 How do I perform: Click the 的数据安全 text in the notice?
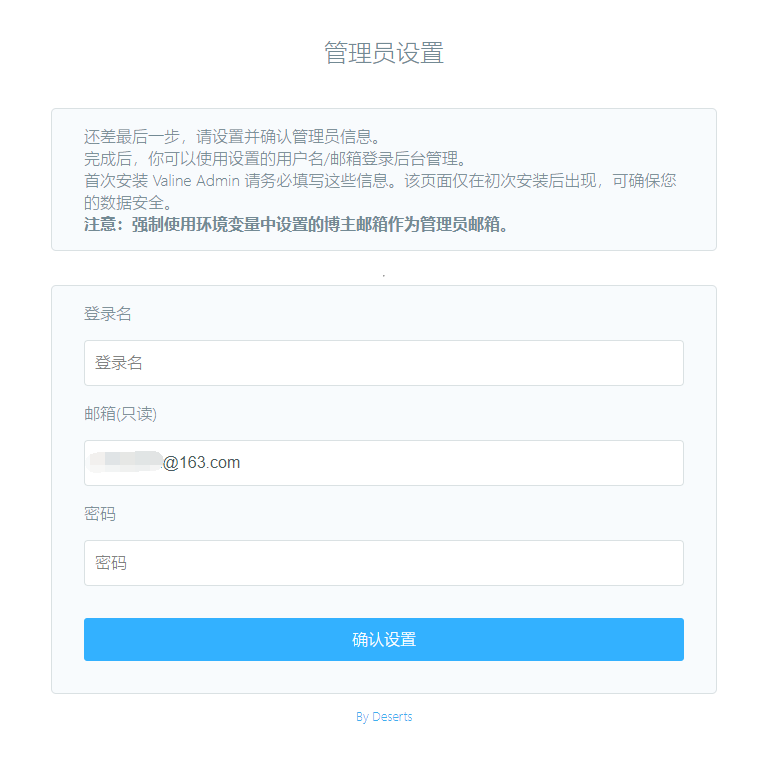(130, 202)
